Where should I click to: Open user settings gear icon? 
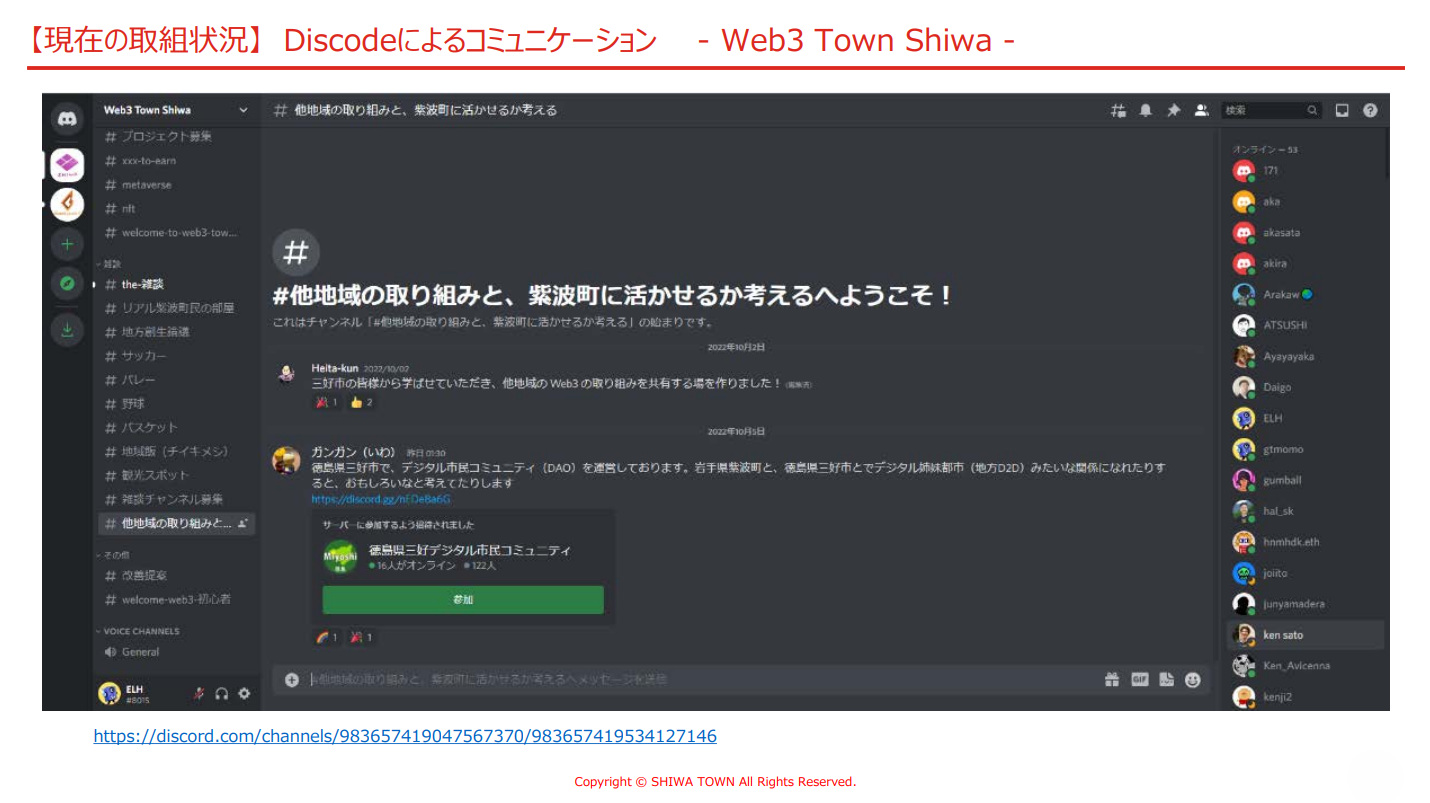(244, 693)
